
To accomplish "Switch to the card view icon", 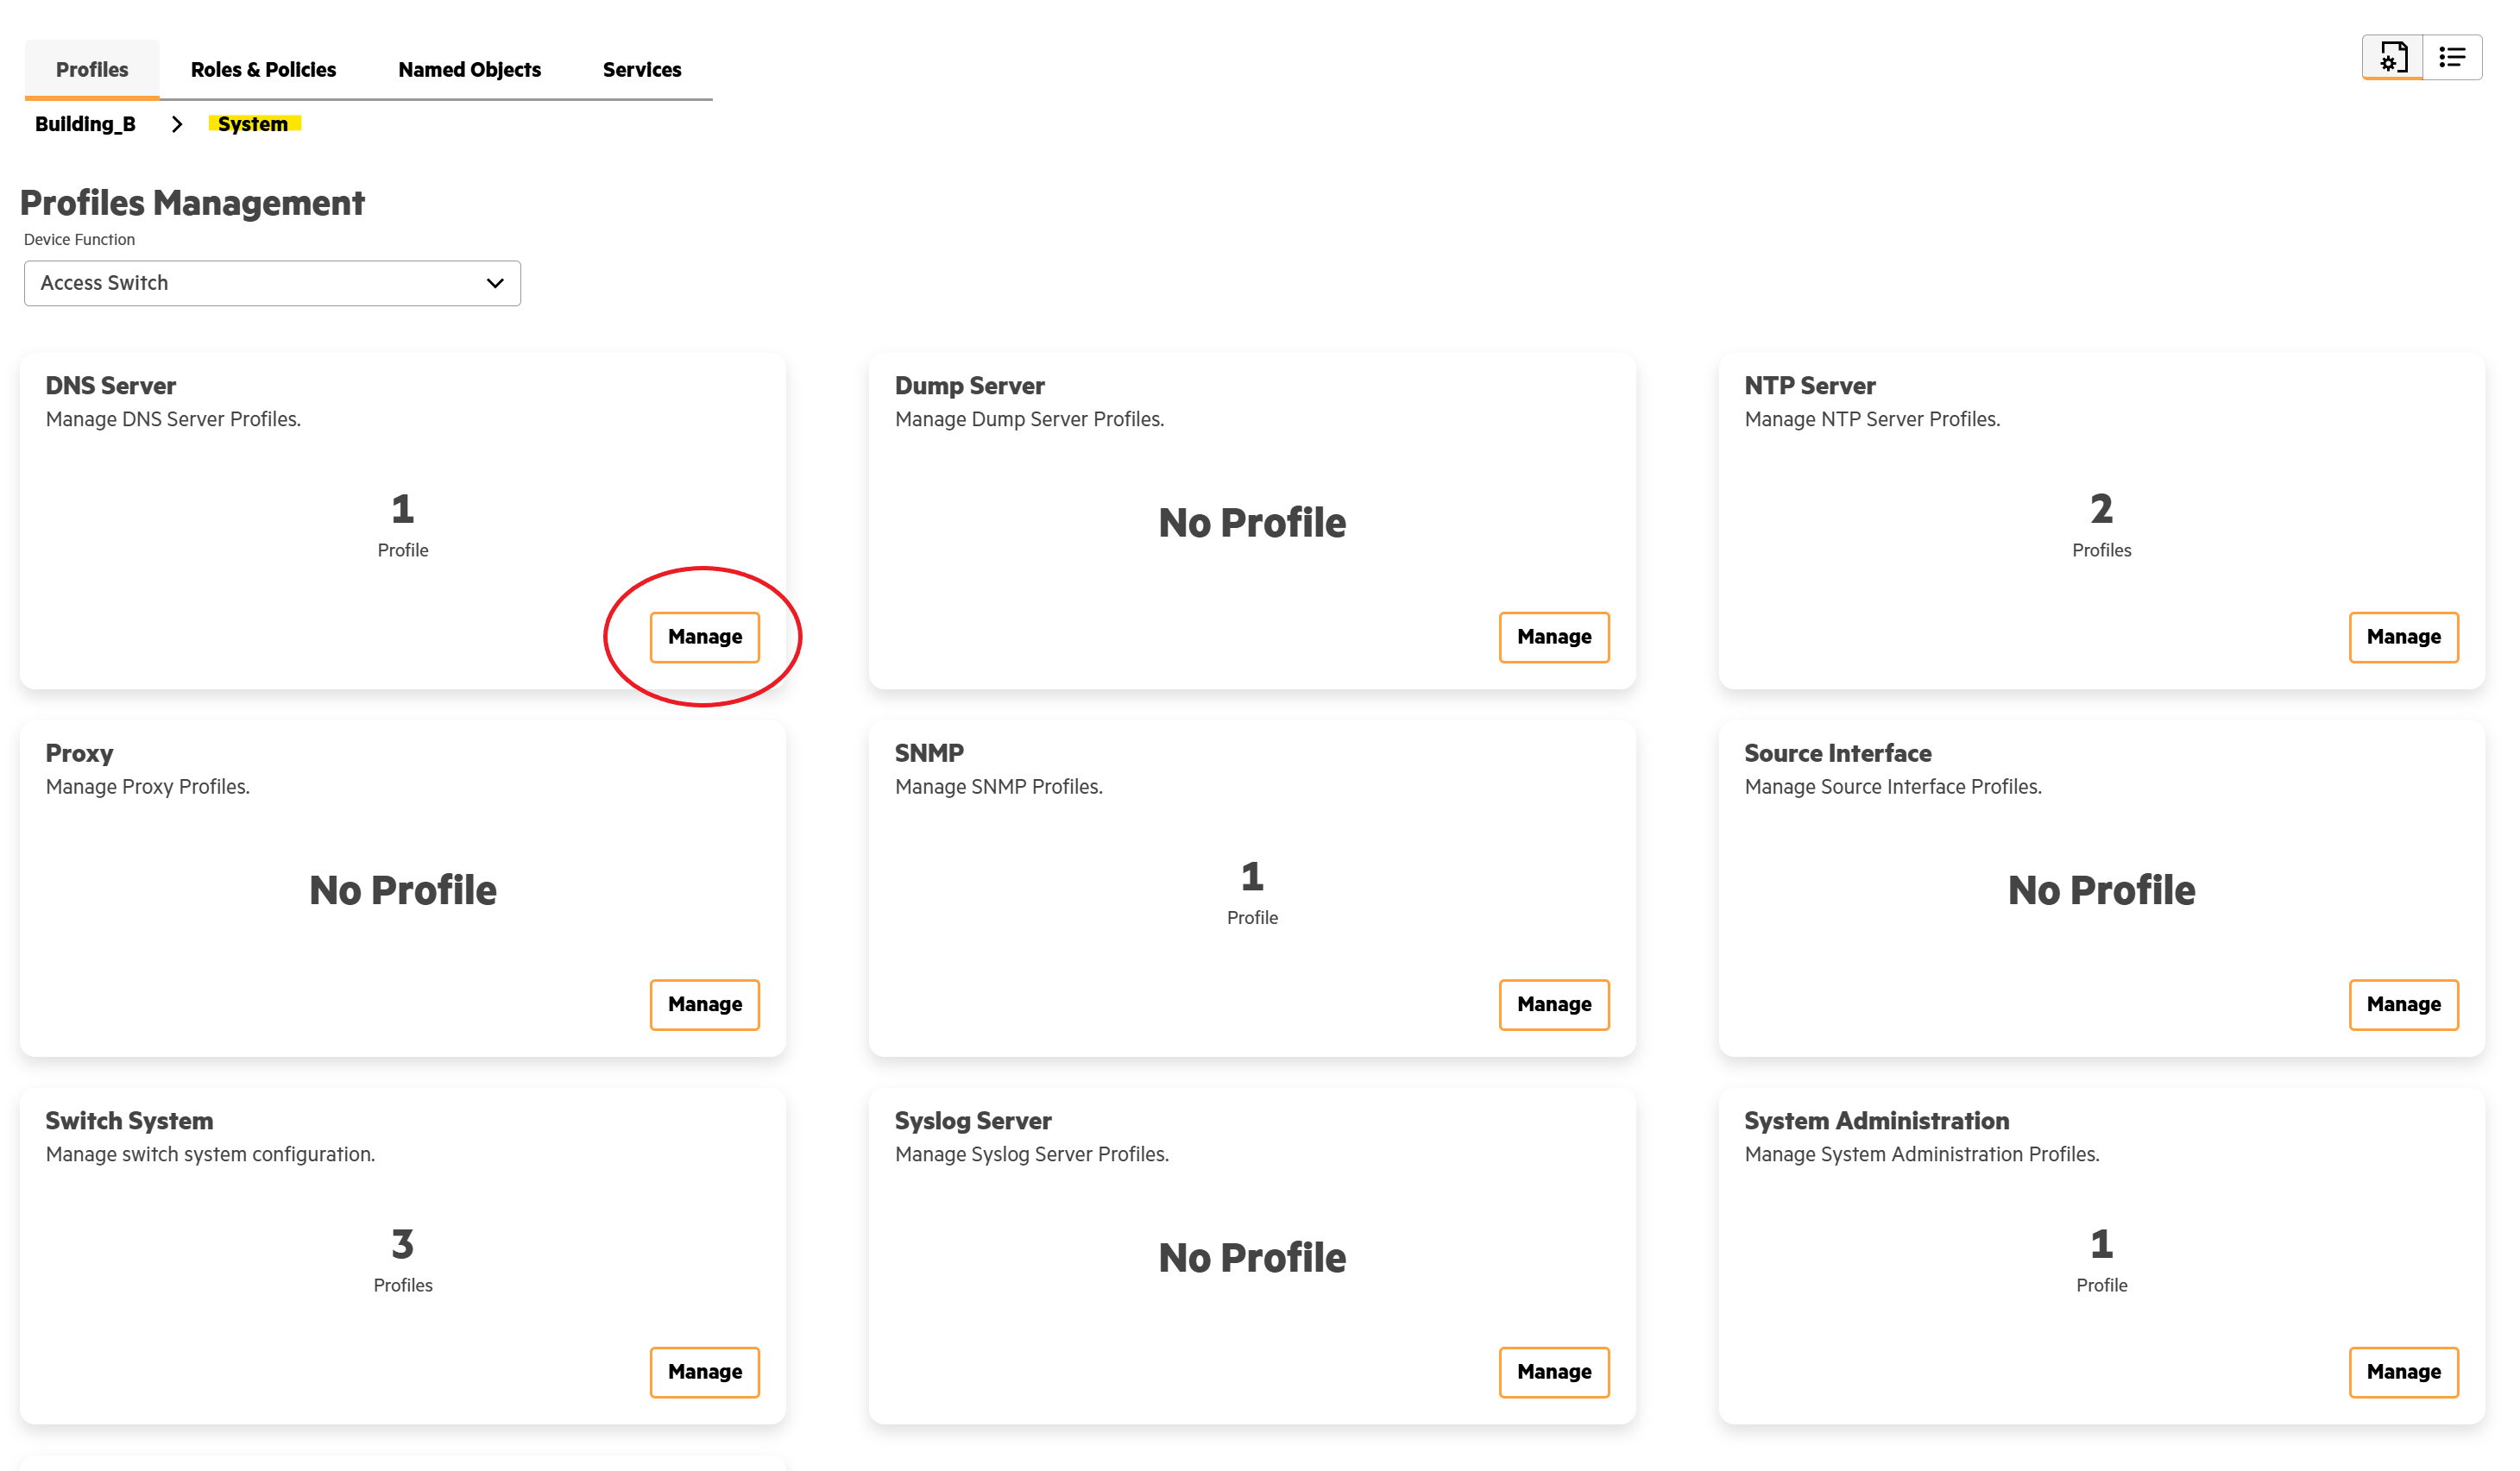I will pyautogui.click(x=2392, y=57).
